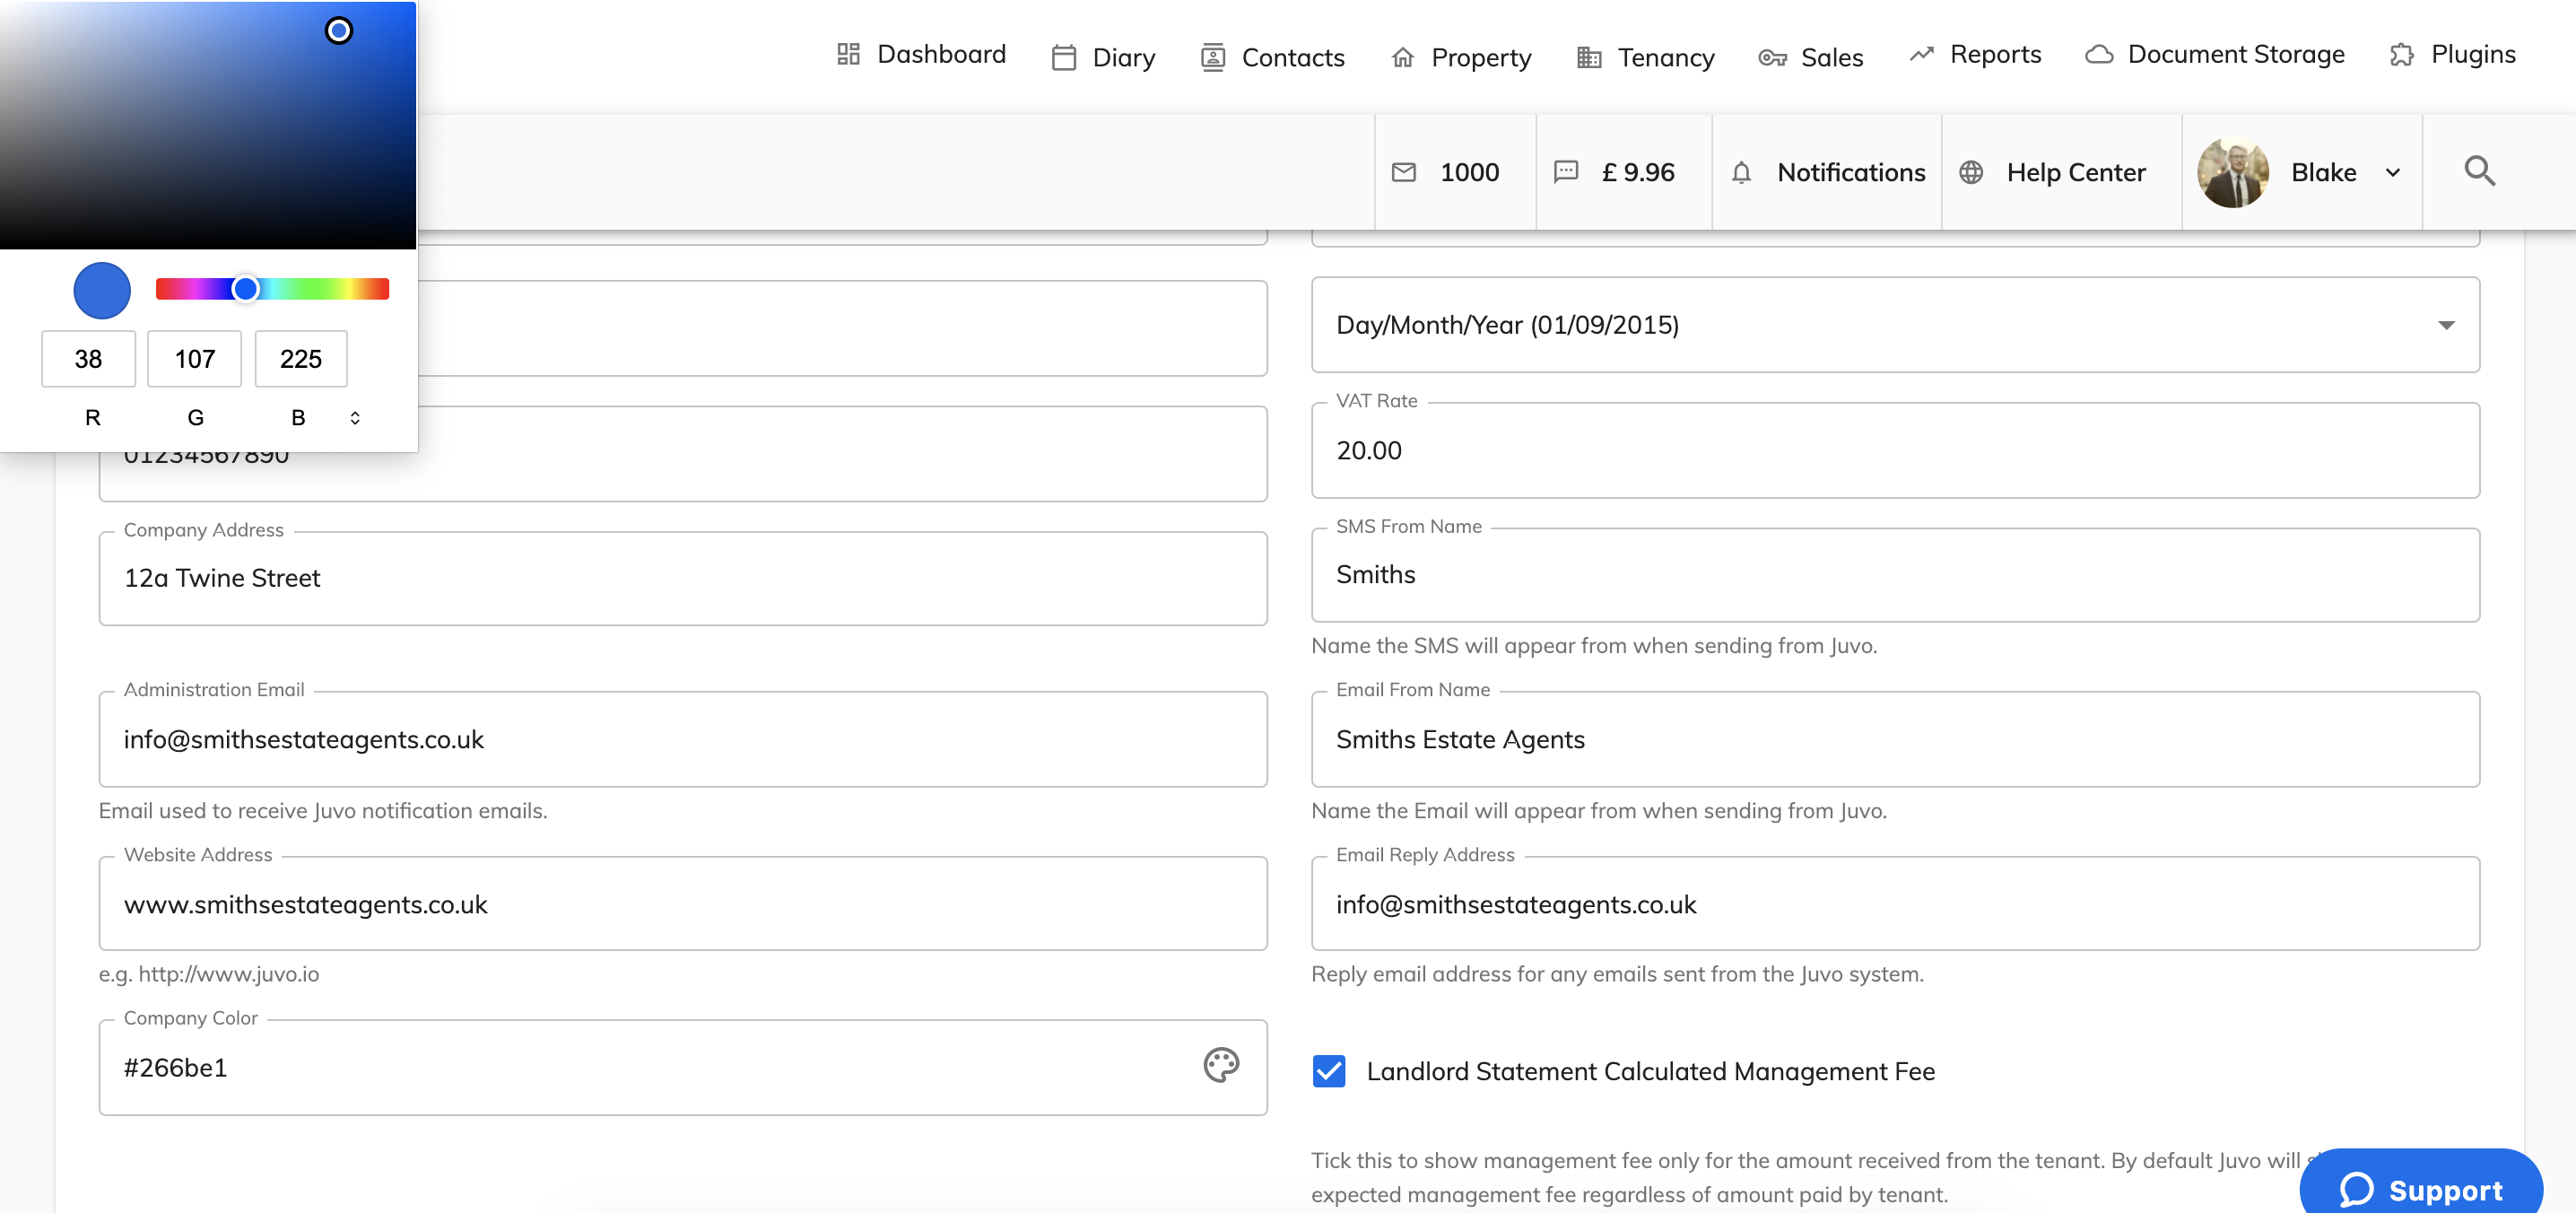
Task: Click the Company Color hex field
Action: pyautogui.click(x=683, y=1068)
